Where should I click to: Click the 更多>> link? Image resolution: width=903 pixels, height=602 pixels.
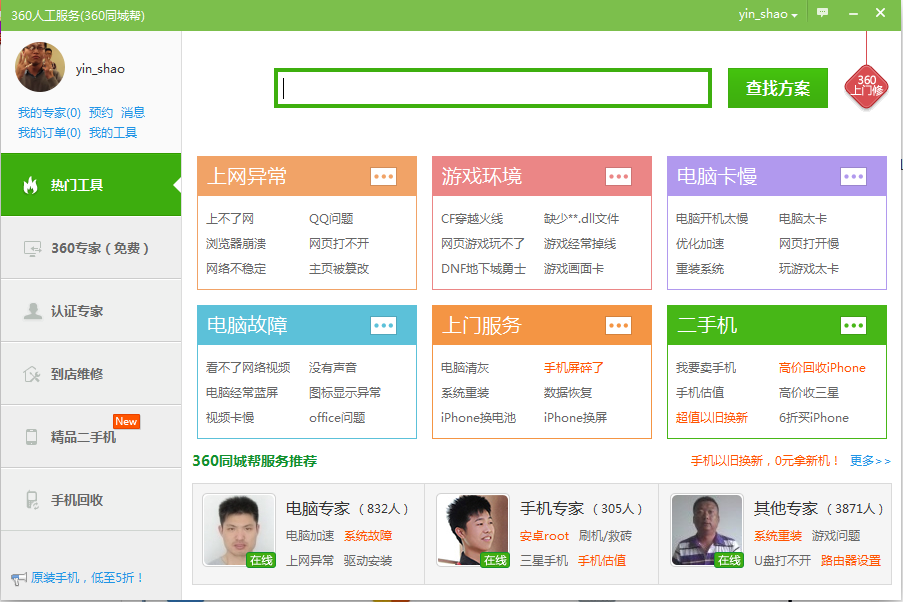tap(870, 461)
